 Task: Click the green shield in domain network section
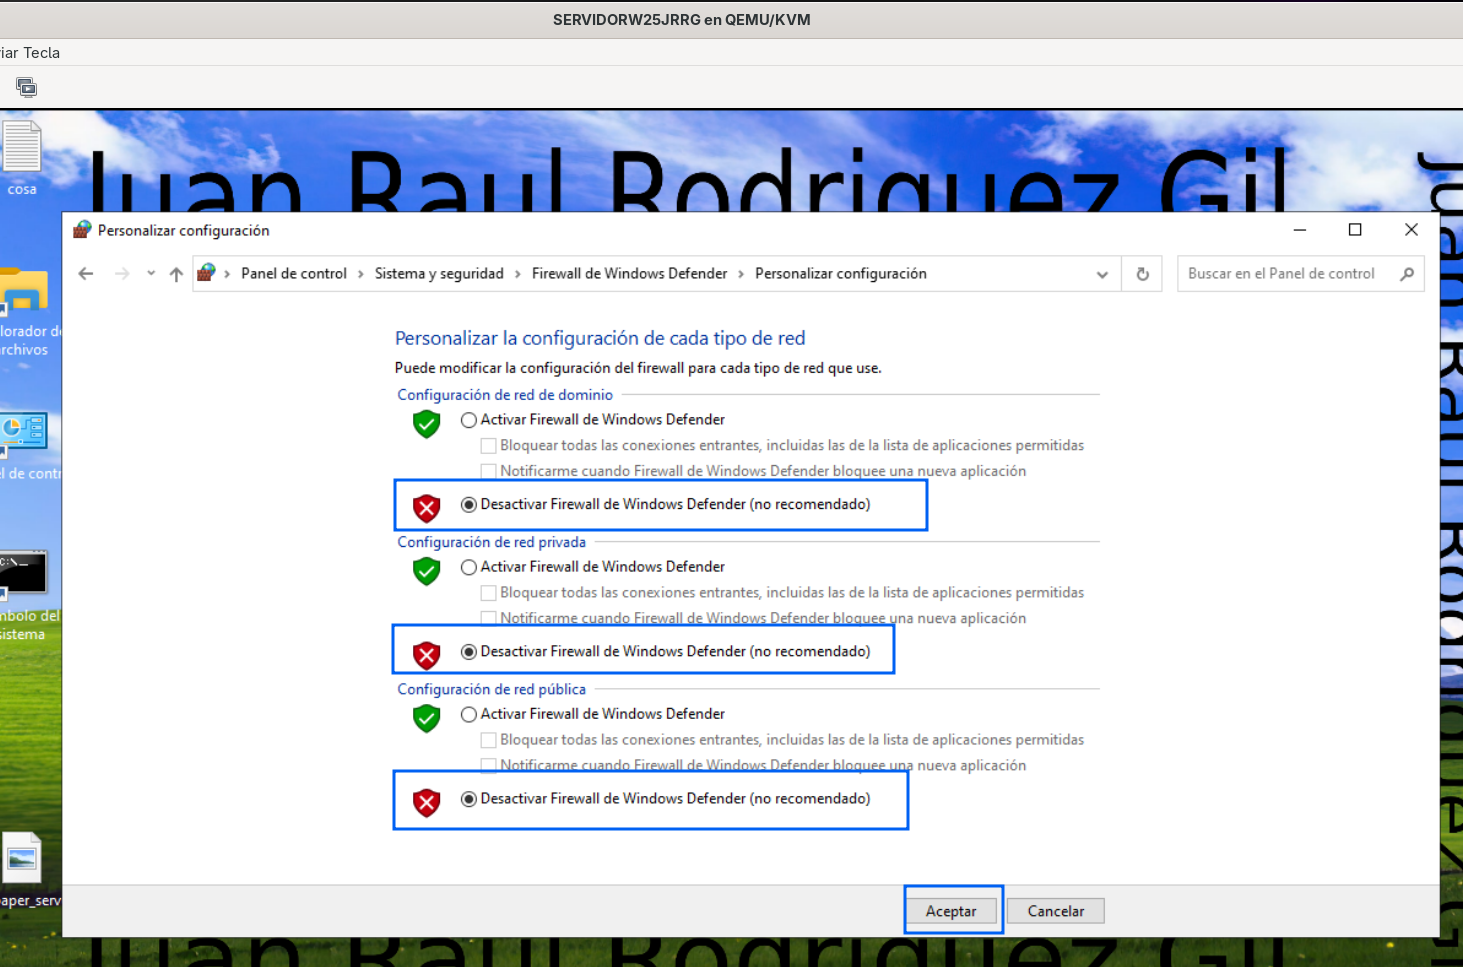427,424
